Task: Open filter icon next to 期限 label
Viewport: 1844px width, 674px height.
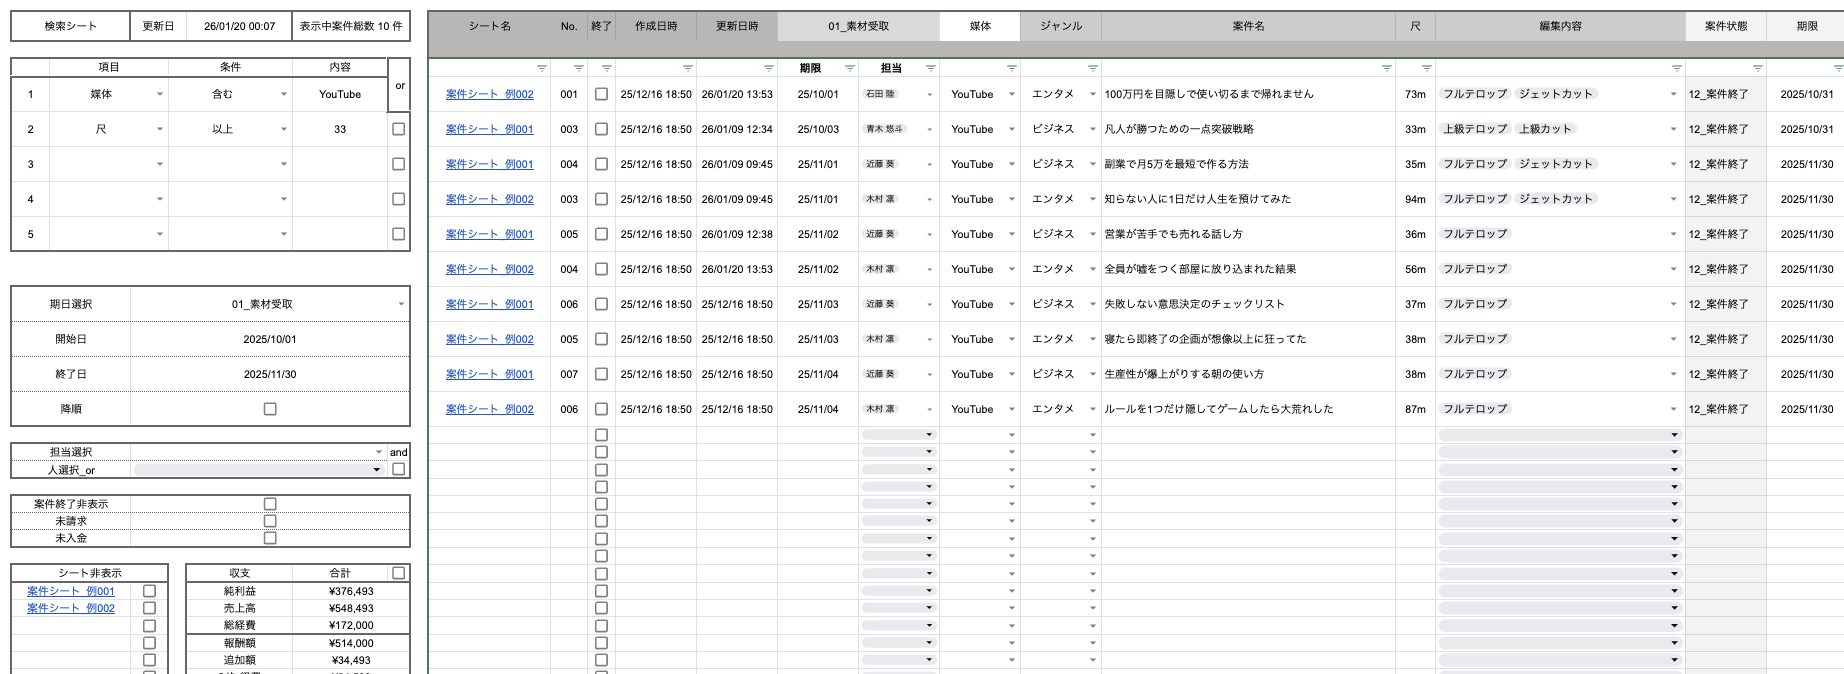Action: click(x=850, y=68)
